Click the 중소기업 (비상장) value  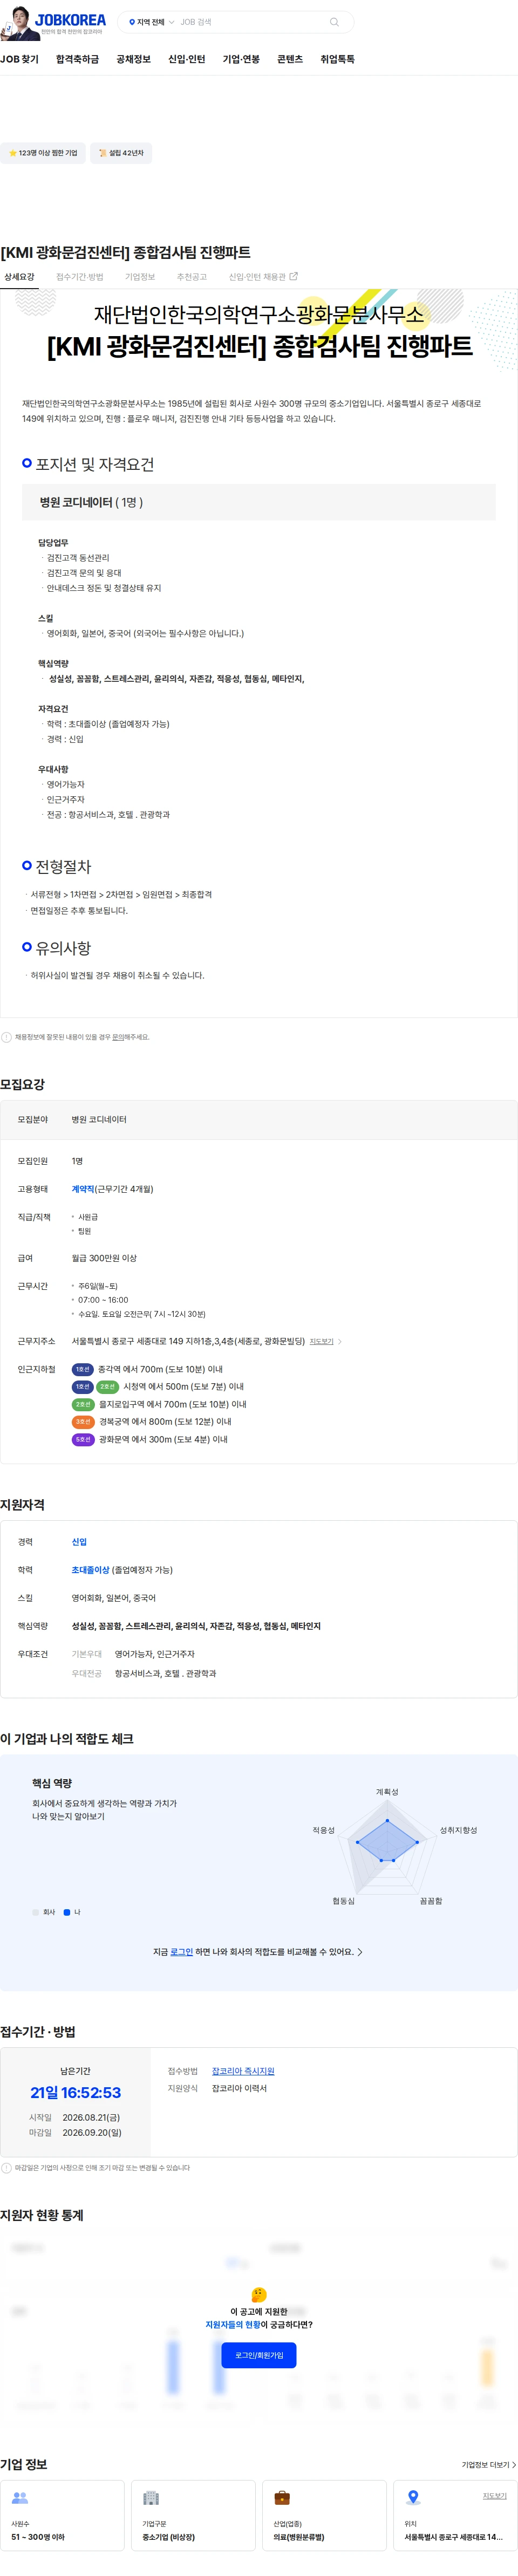(x=168, y=2537)
